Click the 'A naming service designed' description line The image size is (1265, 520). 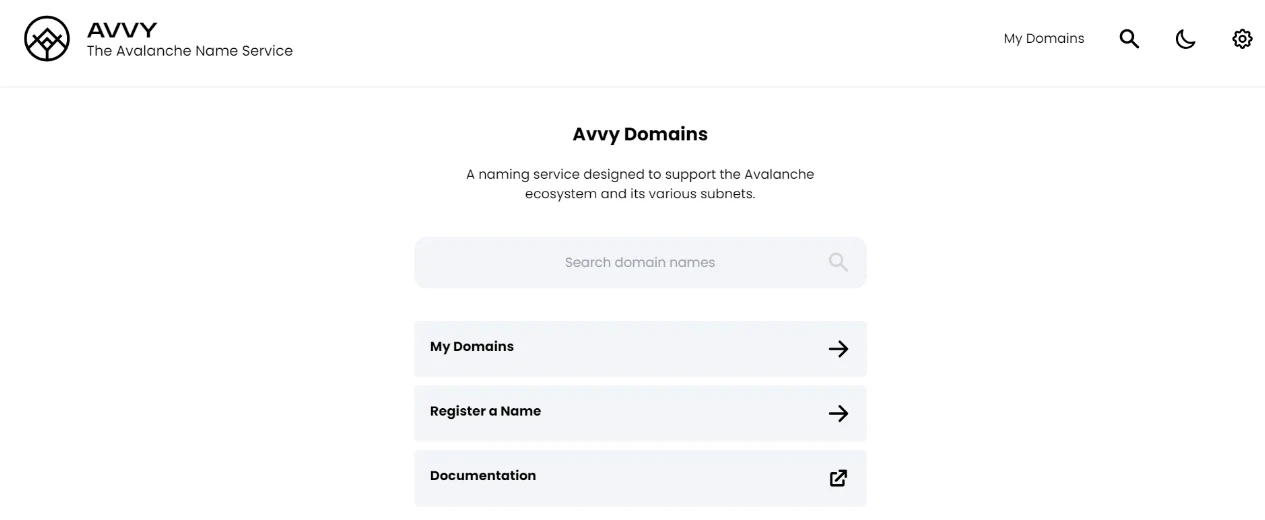click(x=640, y=174)
